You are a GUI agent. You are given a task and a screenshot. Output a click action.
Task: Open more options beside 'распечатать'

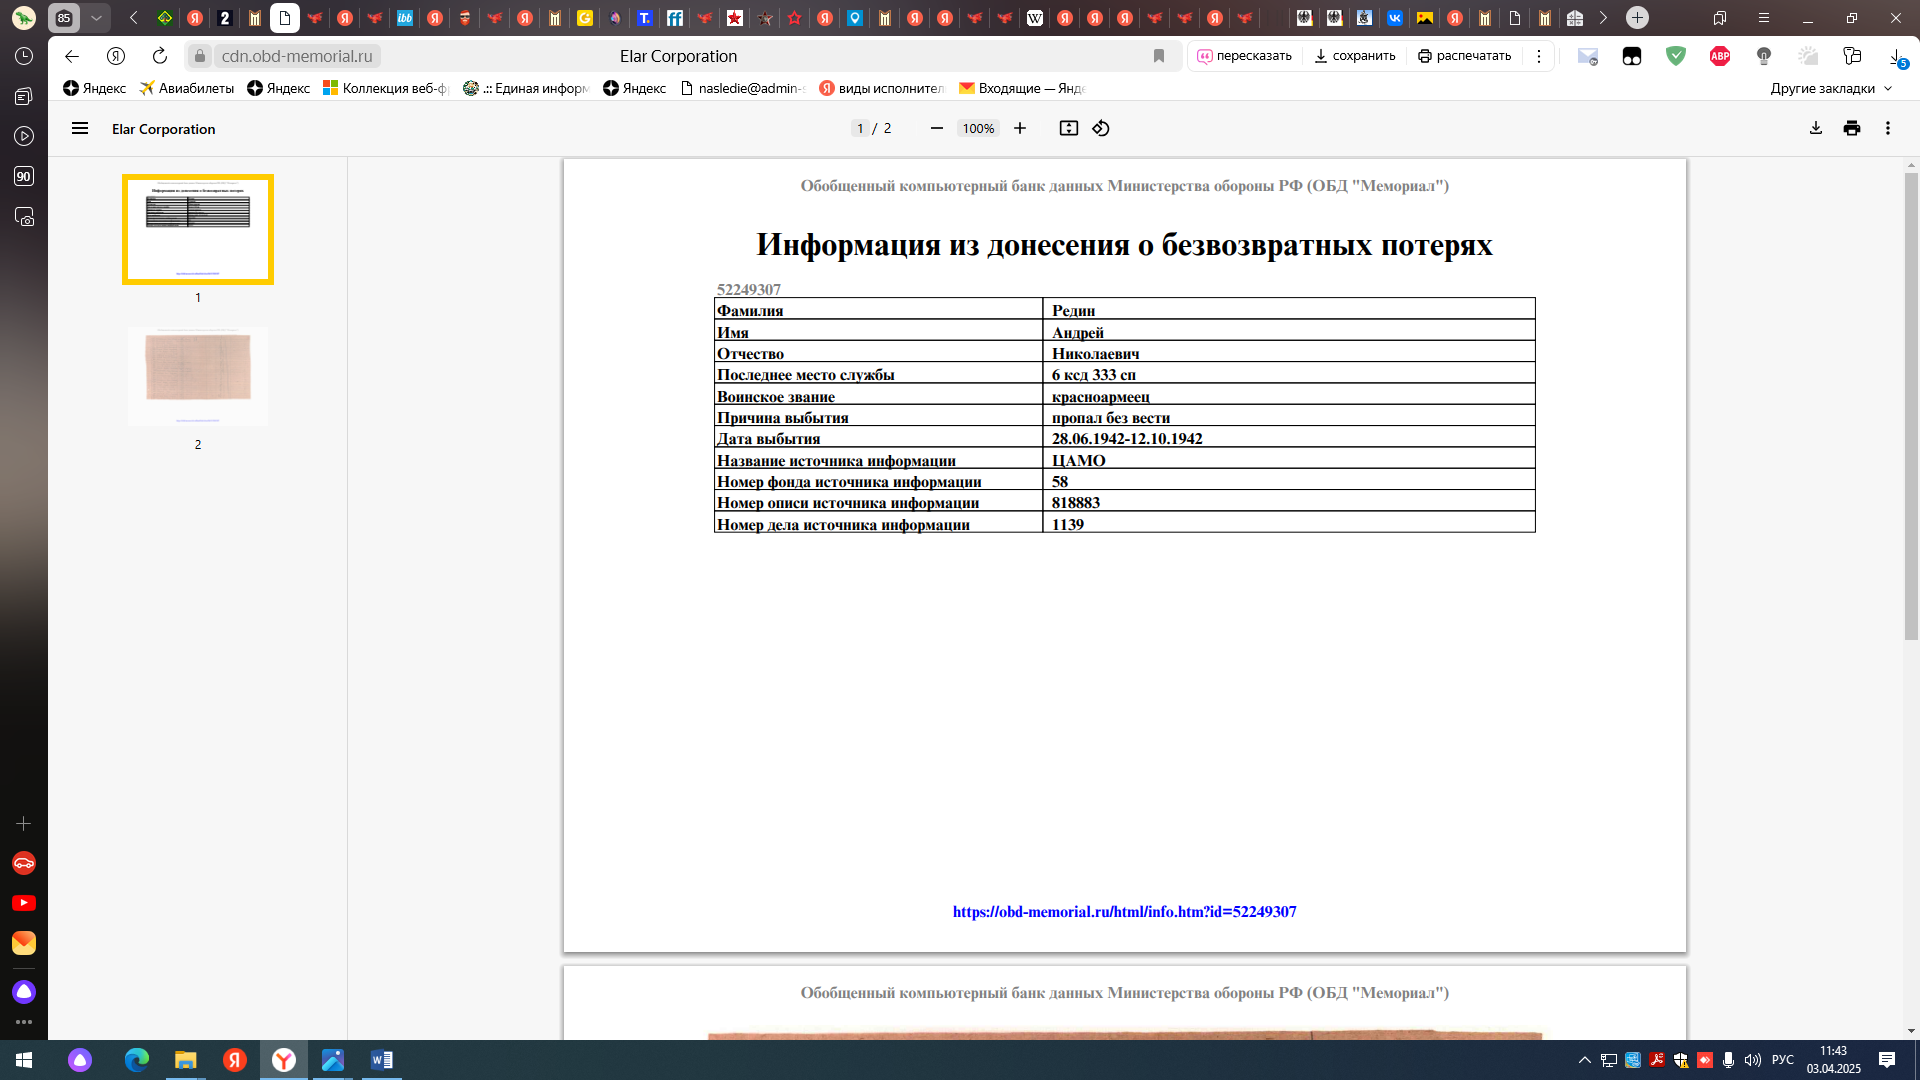pyautogui.click(x=1539, y=56)
